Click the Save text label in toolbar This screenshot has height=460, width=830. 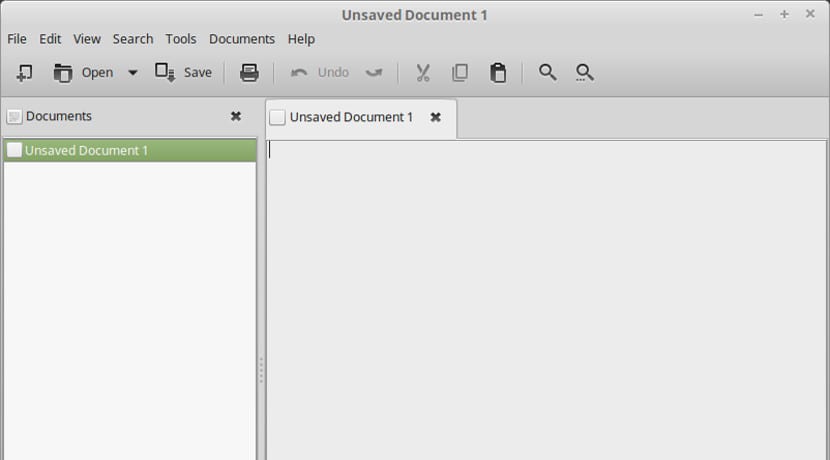point(197,73)
